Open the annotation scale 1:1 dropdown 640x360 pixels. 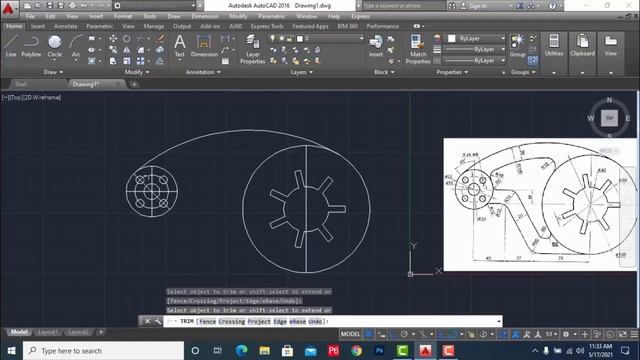click(x=551, y=334)
